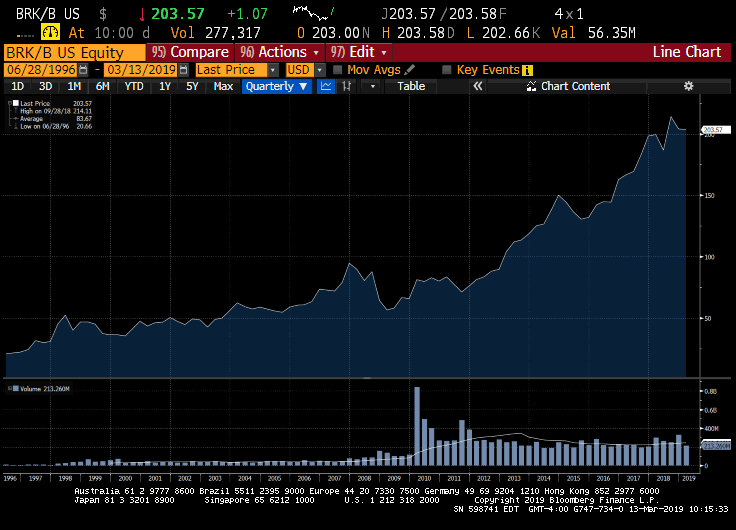This screenshot has width=736, height=530.
Task: Open the Edit dropdown menu
Action: pos(359,52)
